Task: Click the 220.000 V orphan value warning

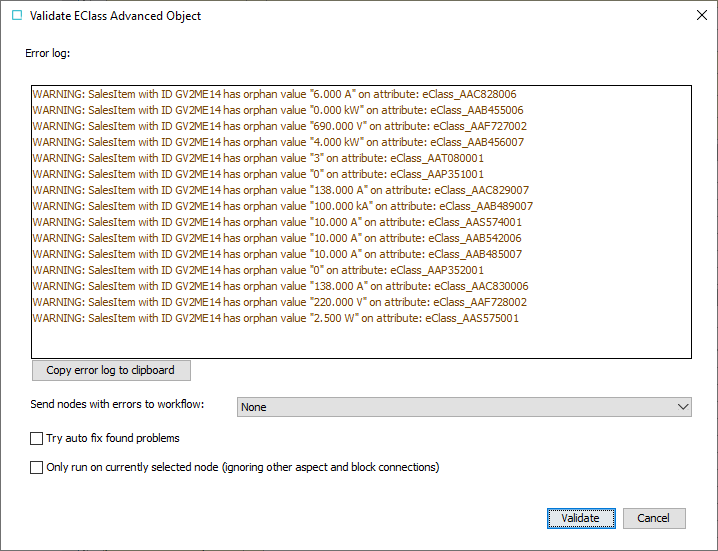Action: (280, 302)
